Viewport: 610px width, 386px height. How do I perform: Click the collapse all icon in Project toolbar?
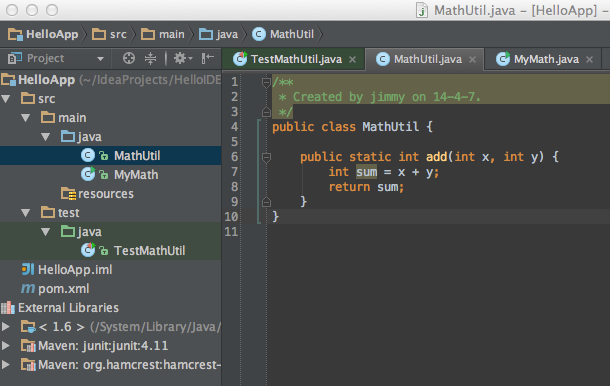(x=150, y=58)
